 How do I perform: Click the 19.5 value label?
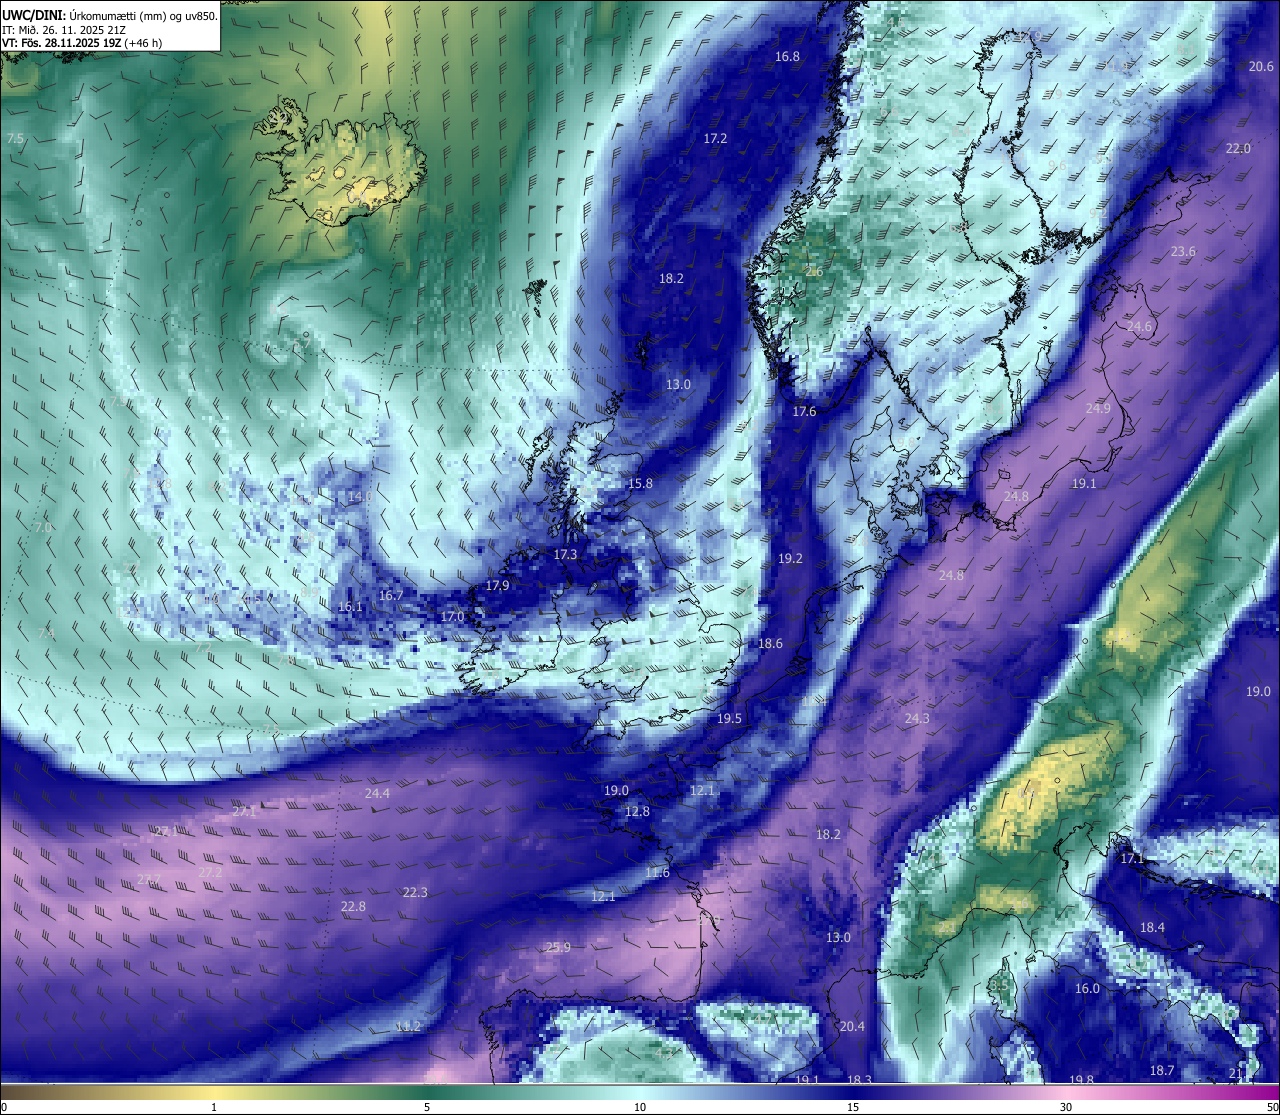tap(729, 719)
